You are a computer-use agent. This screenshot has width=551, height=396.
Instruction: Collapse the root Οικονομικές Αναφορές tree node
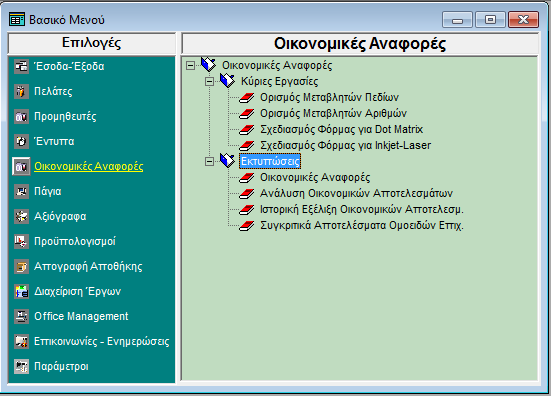190,65
